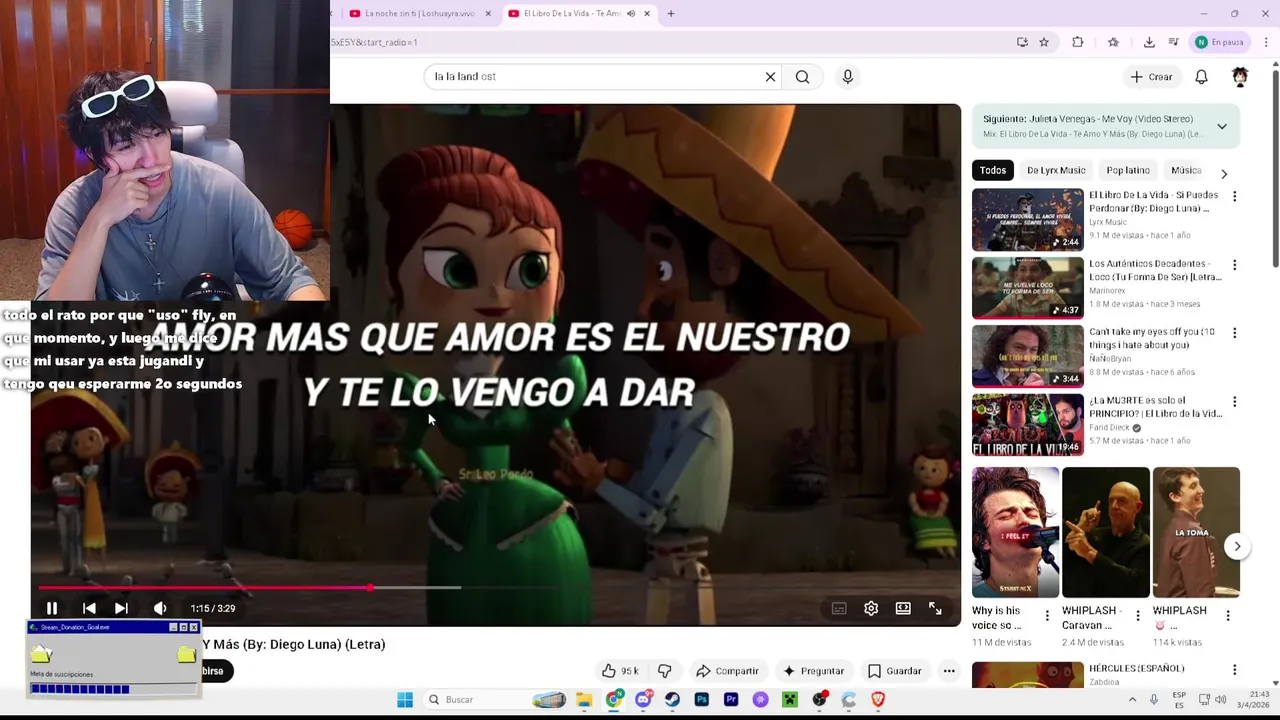Click the YouTube search magnifier button

tap(802, 77)
